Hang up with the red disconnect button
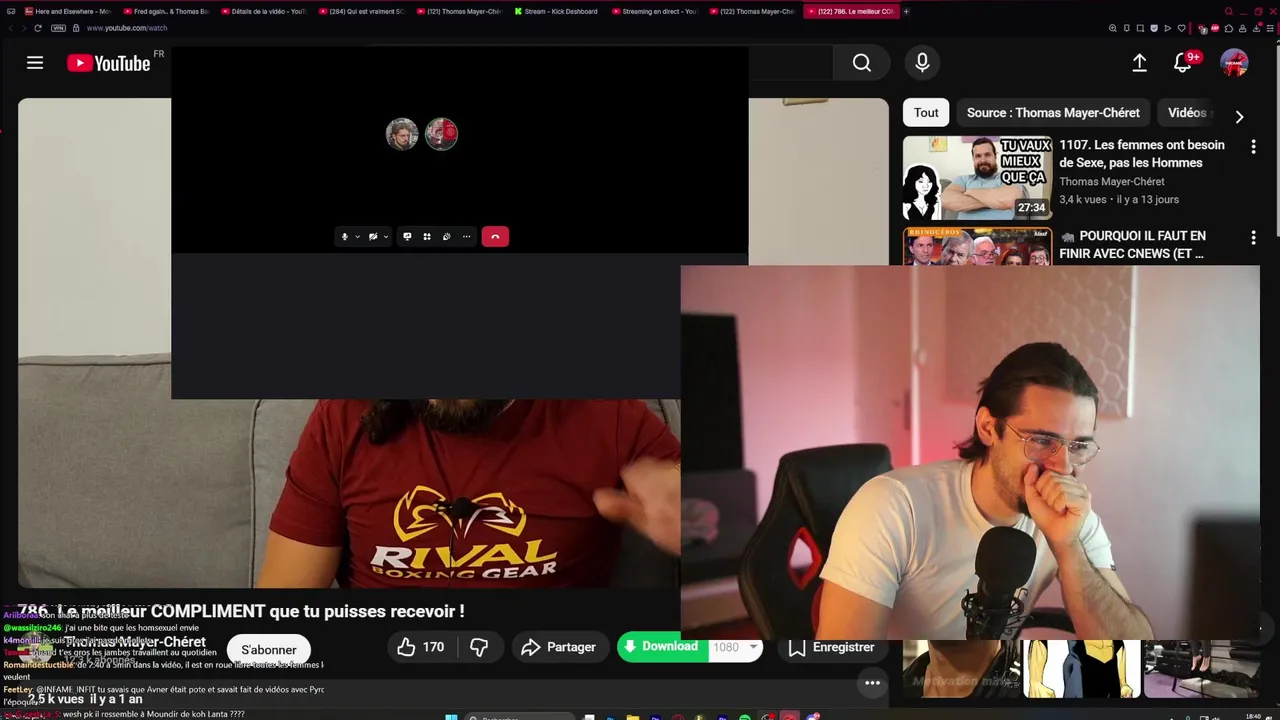1280x720 pixels. tap(495, 237)
